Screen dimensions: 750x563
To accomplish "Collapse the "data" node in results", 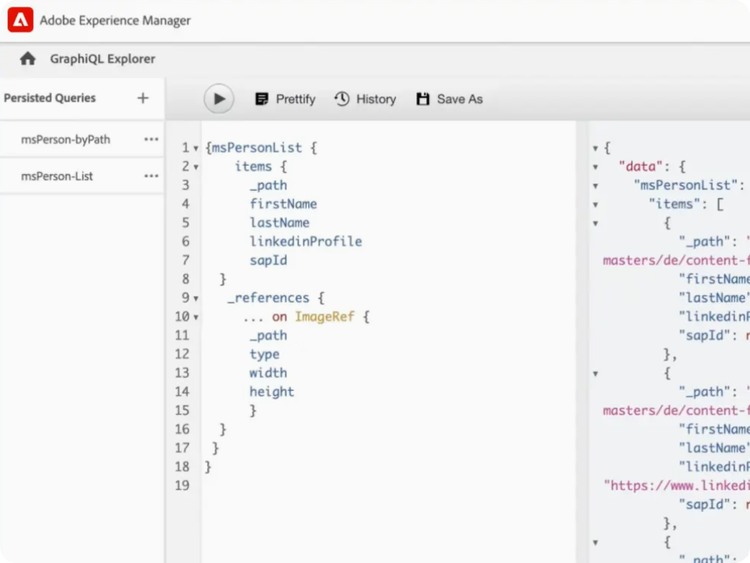I will (x=596, y=167).
